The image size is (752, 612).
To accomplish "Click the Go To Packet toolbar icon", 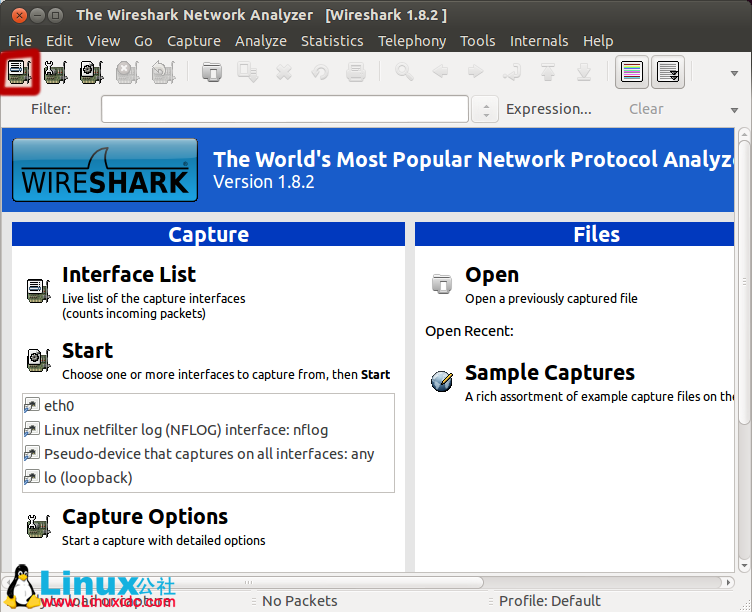I will [x=512, y=72].
